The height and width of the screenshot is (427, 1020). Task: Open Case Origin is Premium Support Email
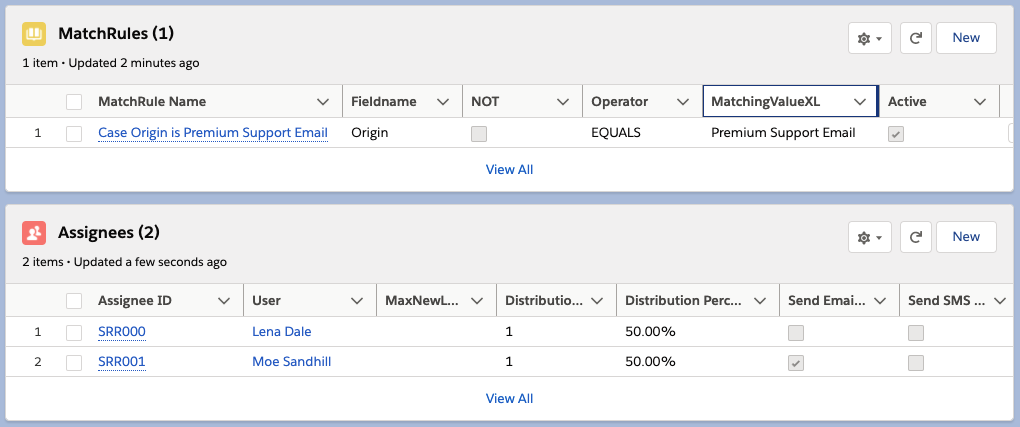click(213, 133)
